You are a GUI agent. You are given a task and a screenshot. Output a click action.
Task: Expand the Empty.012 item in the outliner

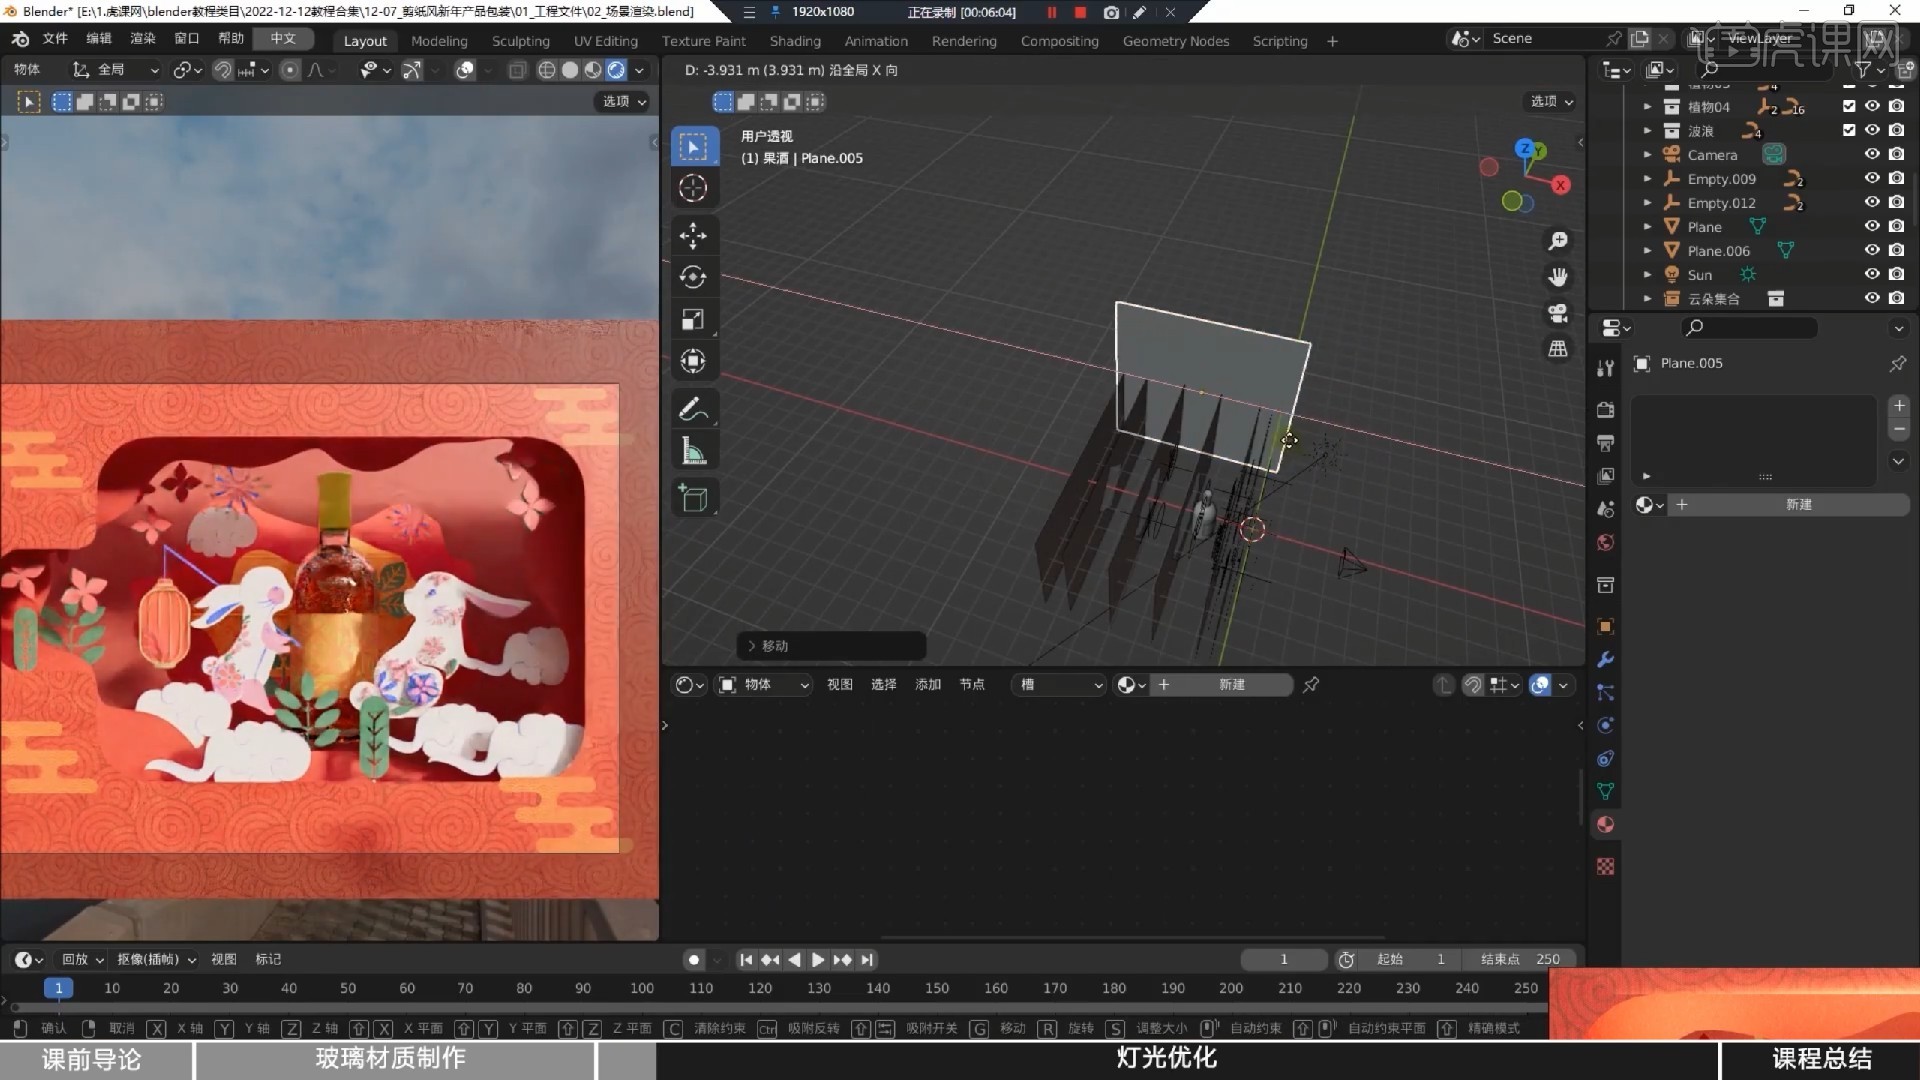[1647, 203]
